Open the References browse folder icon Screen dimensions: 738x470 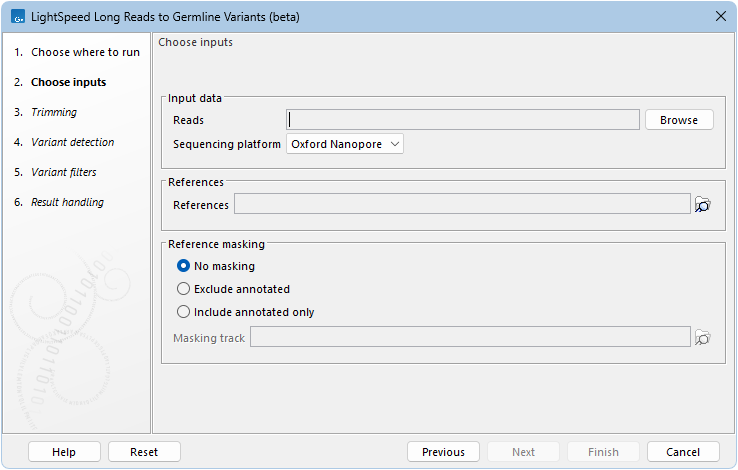(x=702, y=205)
